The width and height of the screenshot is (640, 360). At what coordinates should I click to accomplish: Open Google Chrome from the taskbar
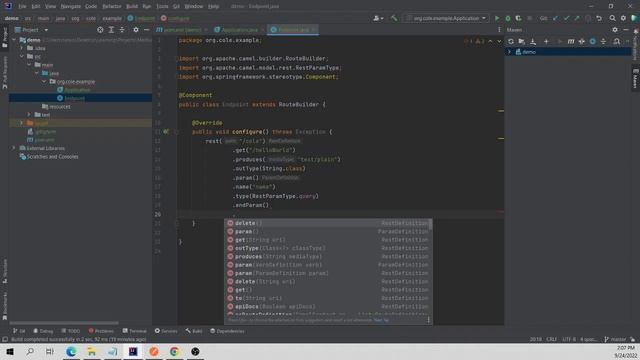(x=174, y=351)
